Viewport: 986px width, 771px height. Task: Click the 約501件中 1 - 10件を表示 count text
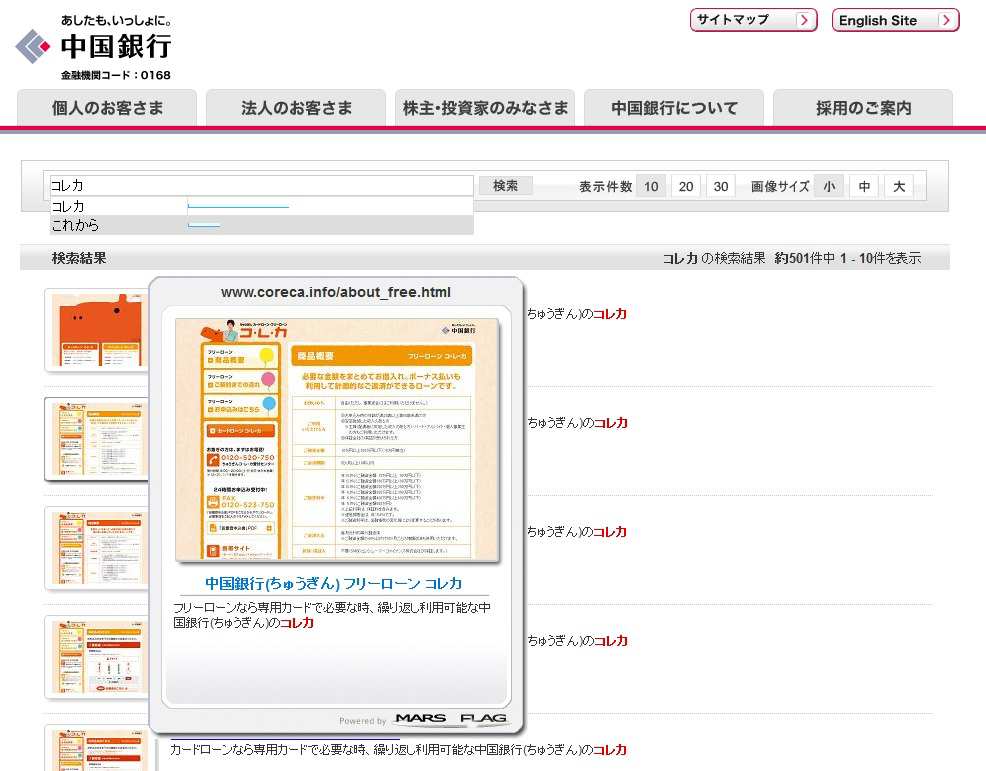point(848,258)
